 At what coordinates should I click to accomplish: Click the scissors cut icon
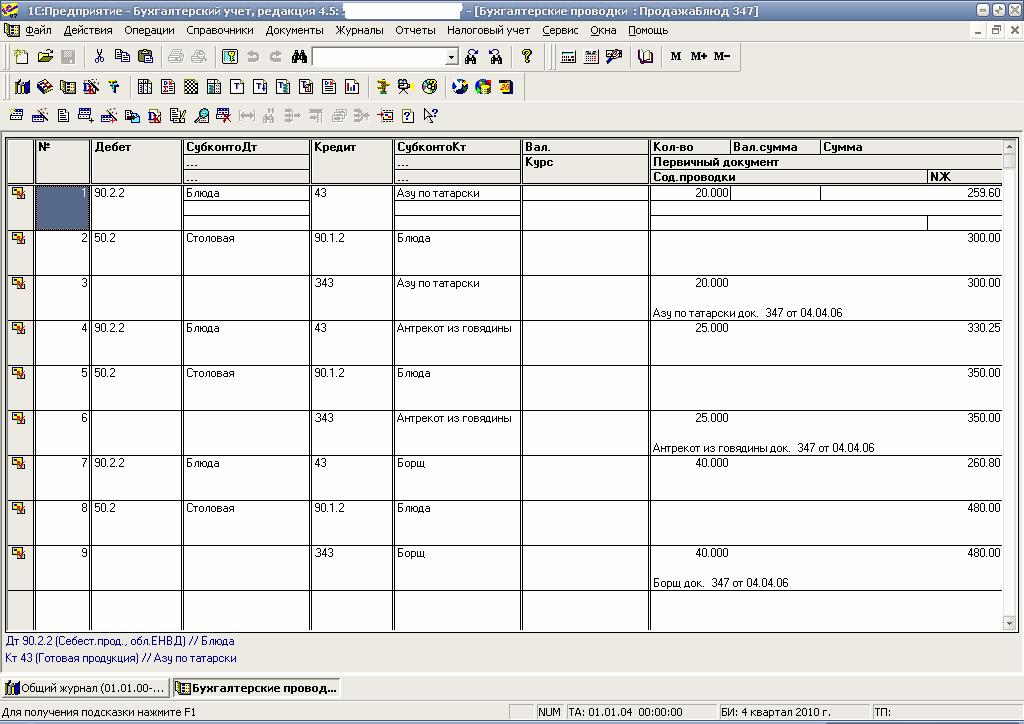click(x=99, y=57)
